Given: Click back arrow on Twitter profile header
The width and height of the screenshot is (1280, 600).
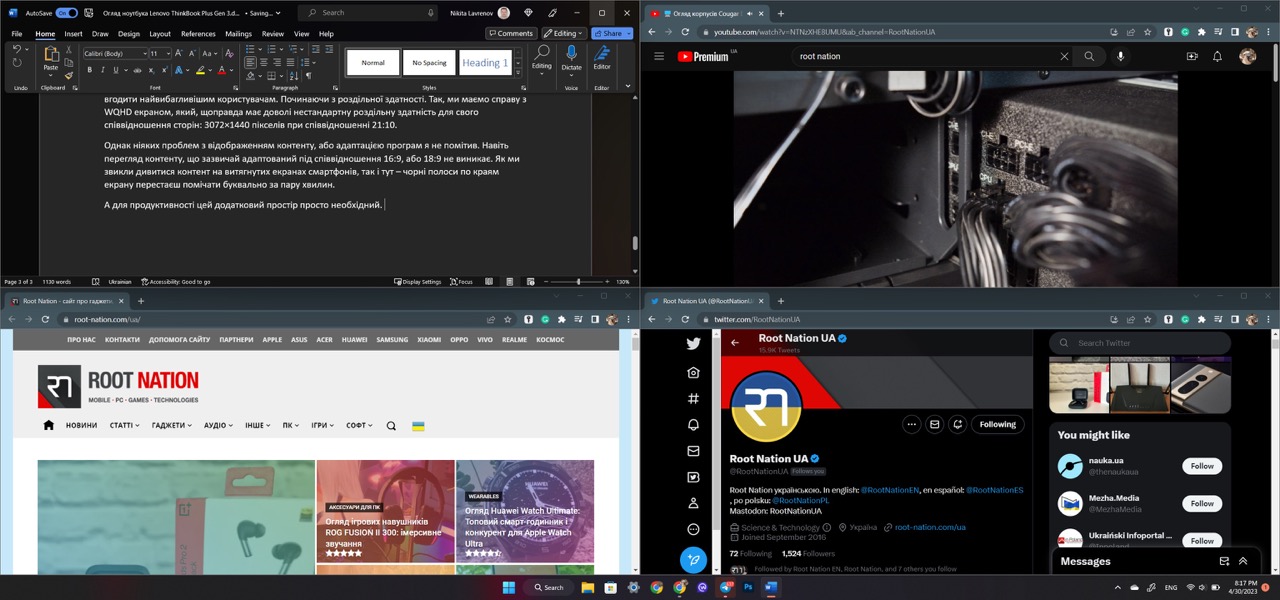Looking at the screenshot, I should tap(735, 342).
